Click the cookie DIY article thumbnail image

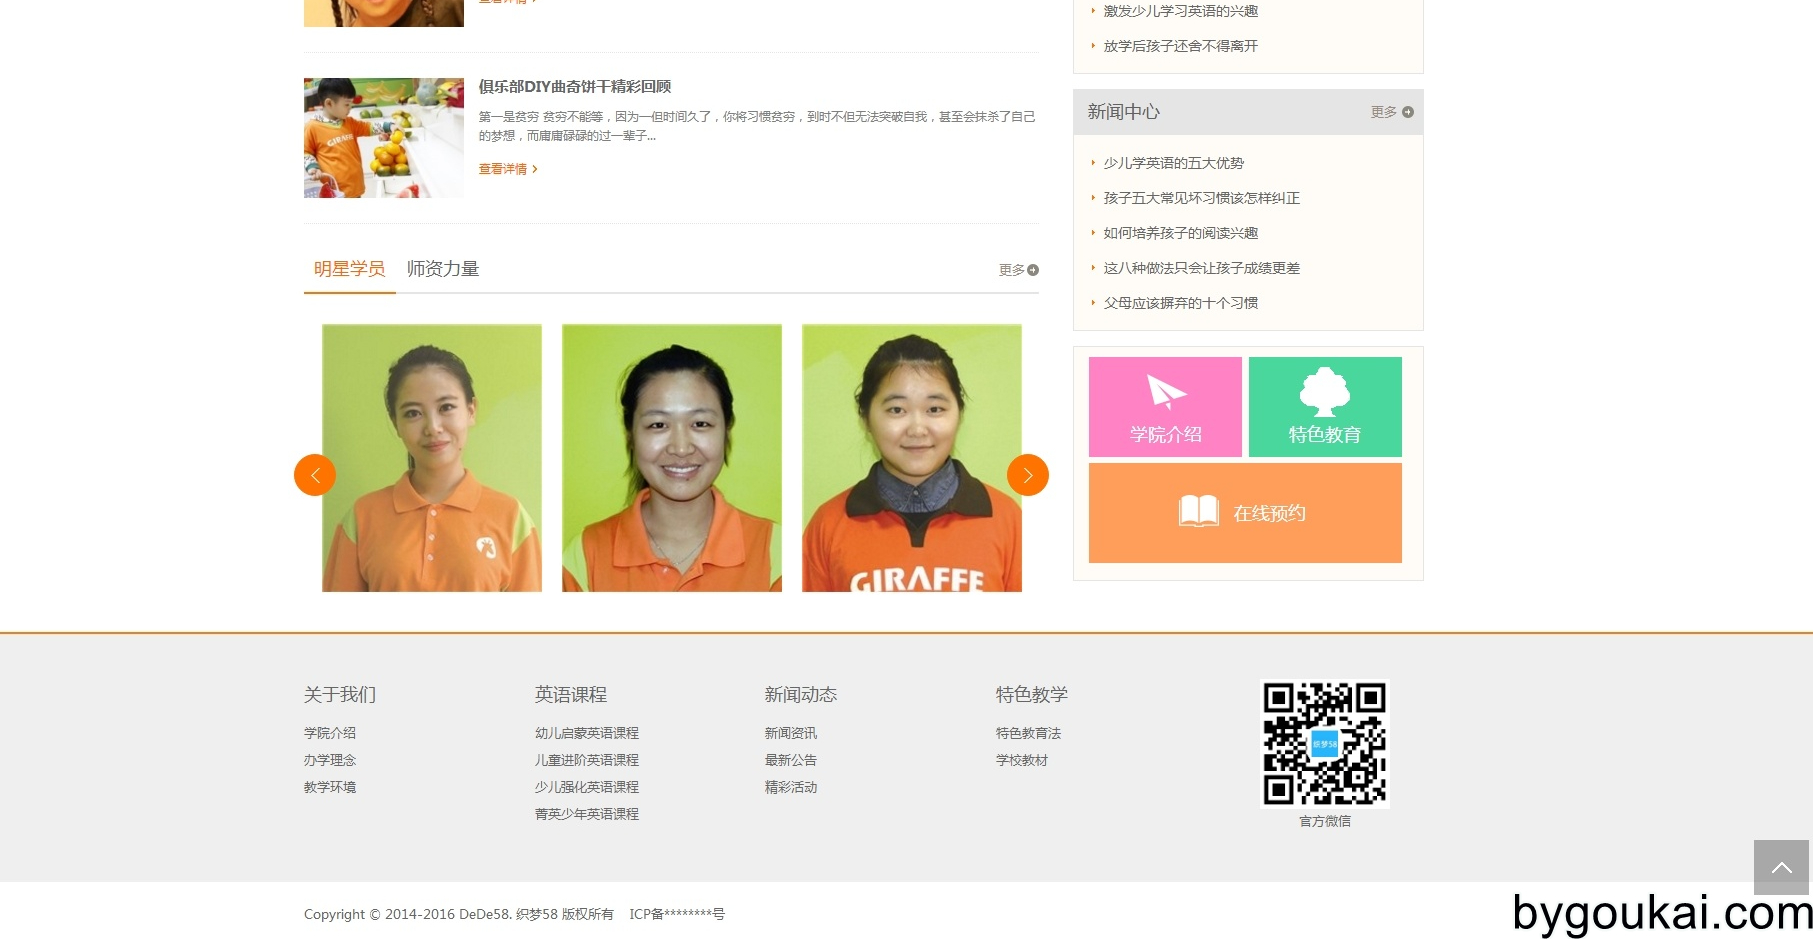click(384, 138)
